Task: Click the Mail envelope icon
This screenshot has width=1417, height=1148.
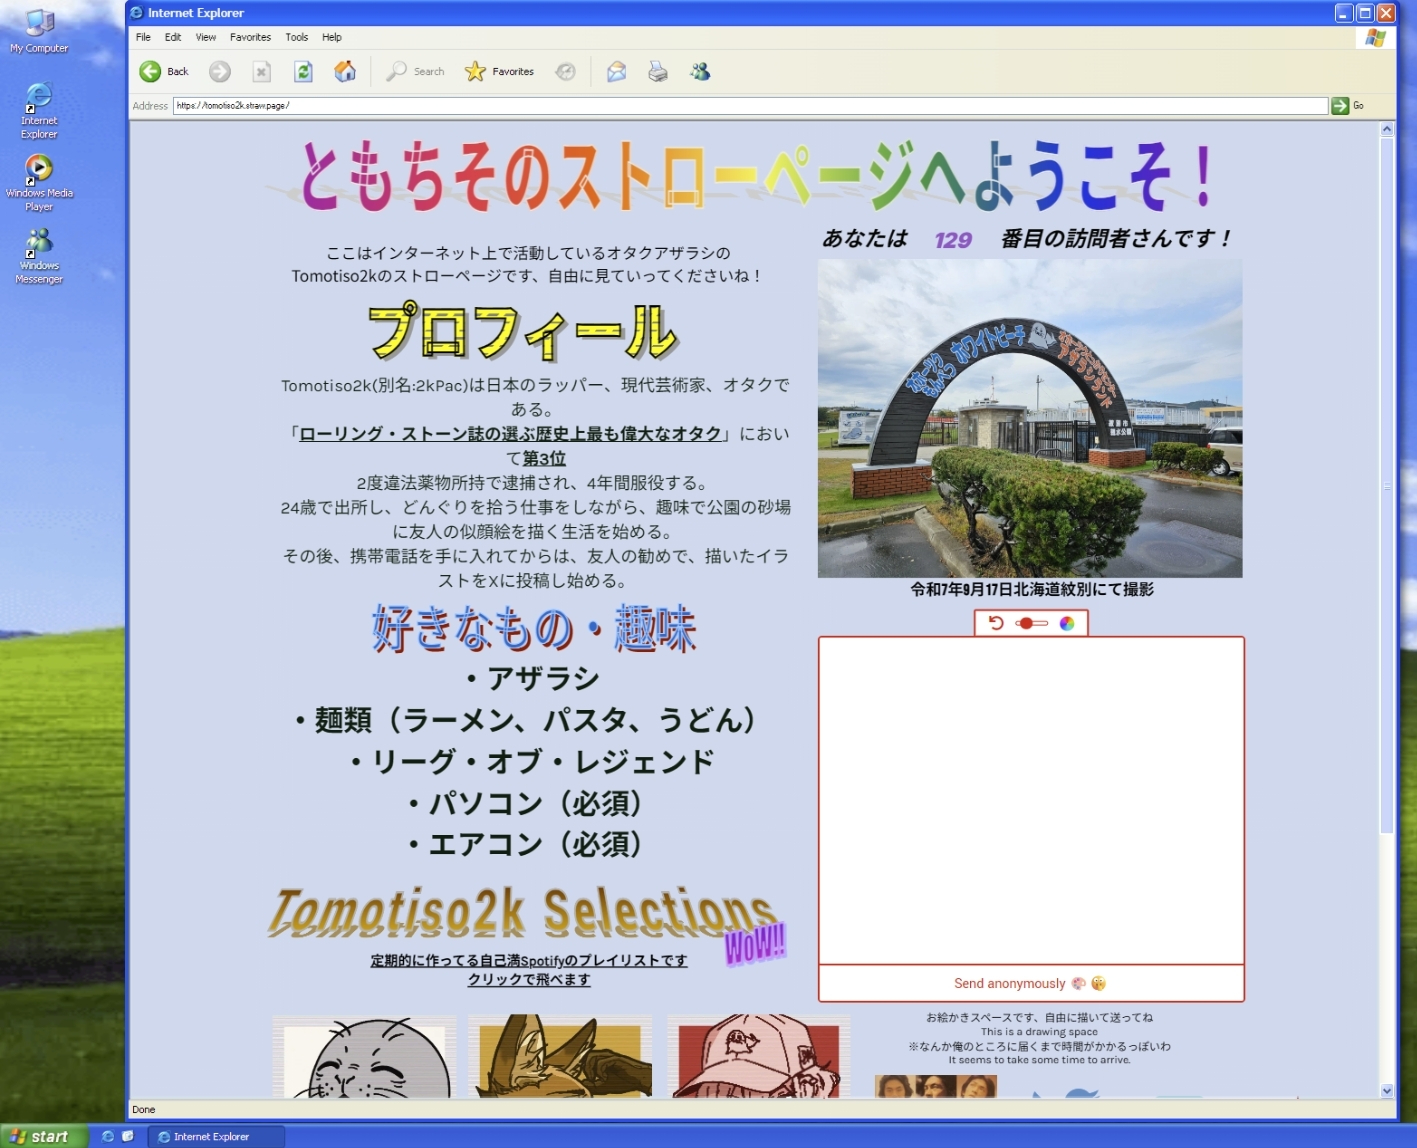Action: point(616,71)
